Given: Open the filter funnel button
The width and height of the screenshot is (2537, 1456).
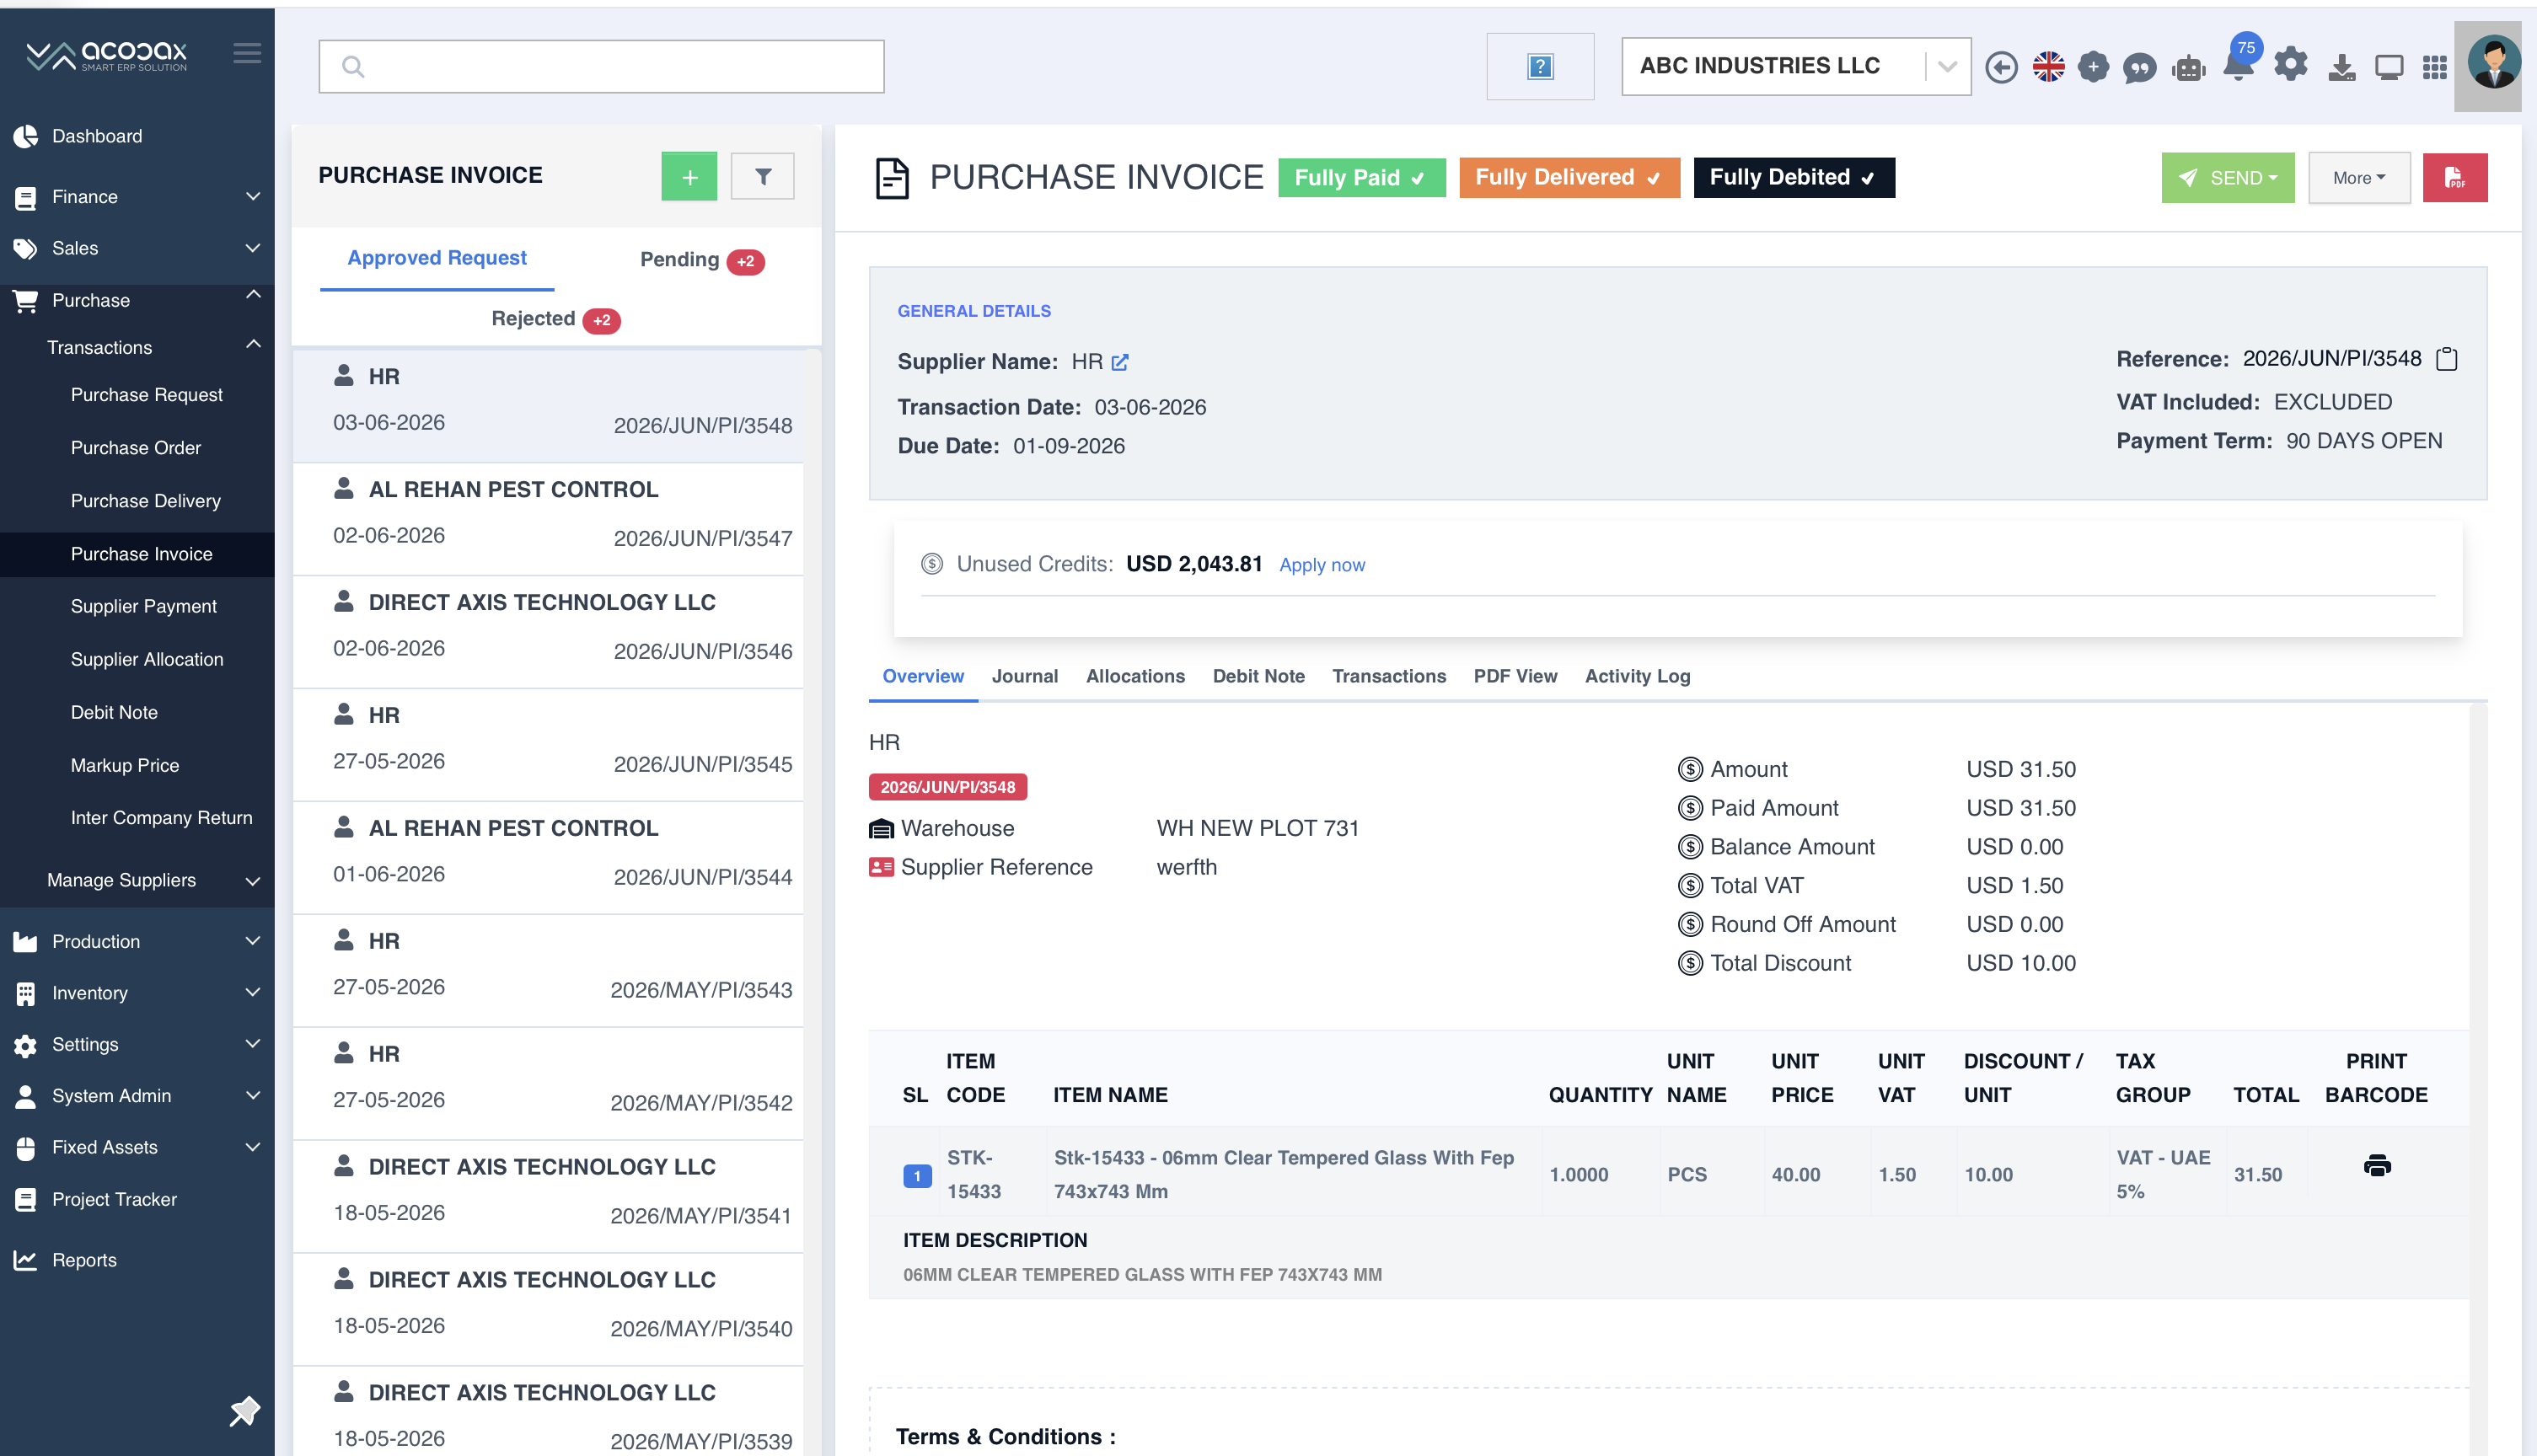Looking at the screenshot, I should 762,177.
